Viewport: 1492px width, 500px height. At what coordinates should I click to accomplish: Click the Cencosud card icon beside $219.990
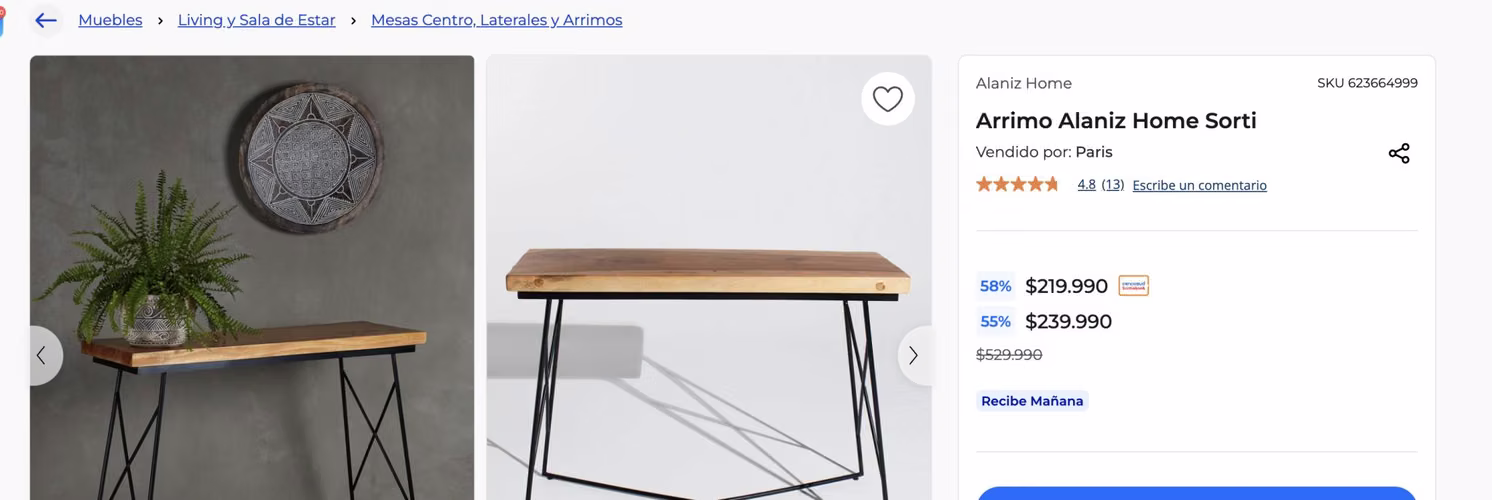[1133, 286]
